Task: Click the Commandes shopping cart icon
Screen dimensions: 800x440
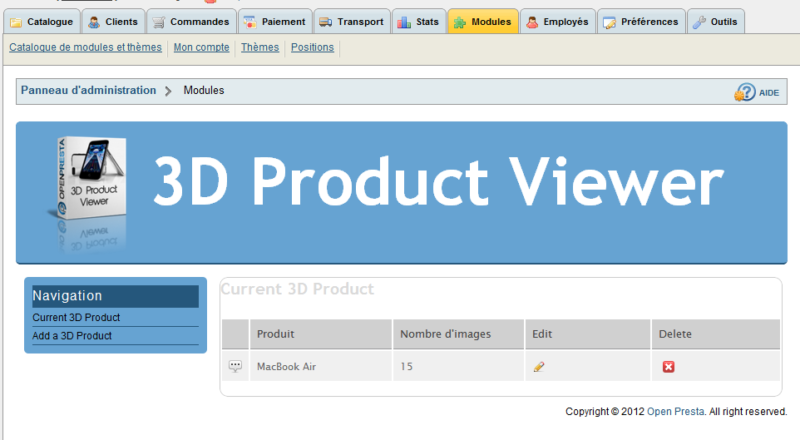Action: click(159, 22)
